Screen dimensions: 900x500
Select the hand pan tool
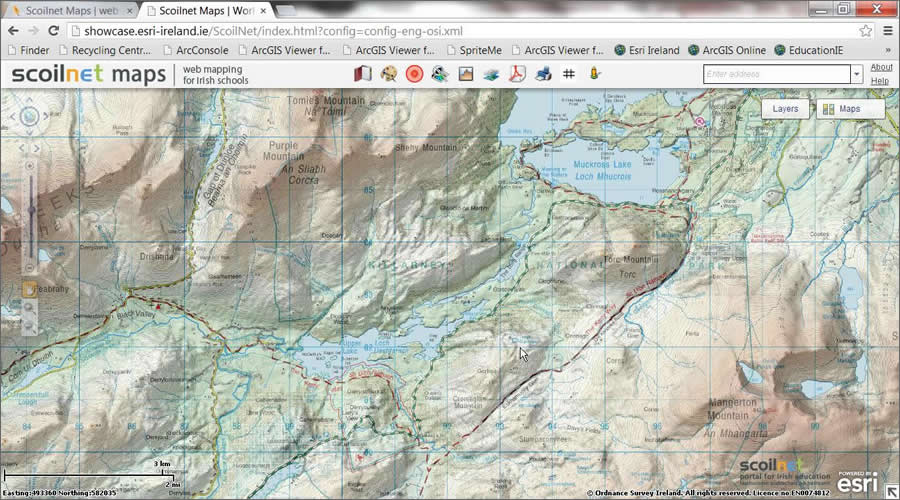click(x=29, y=289)
